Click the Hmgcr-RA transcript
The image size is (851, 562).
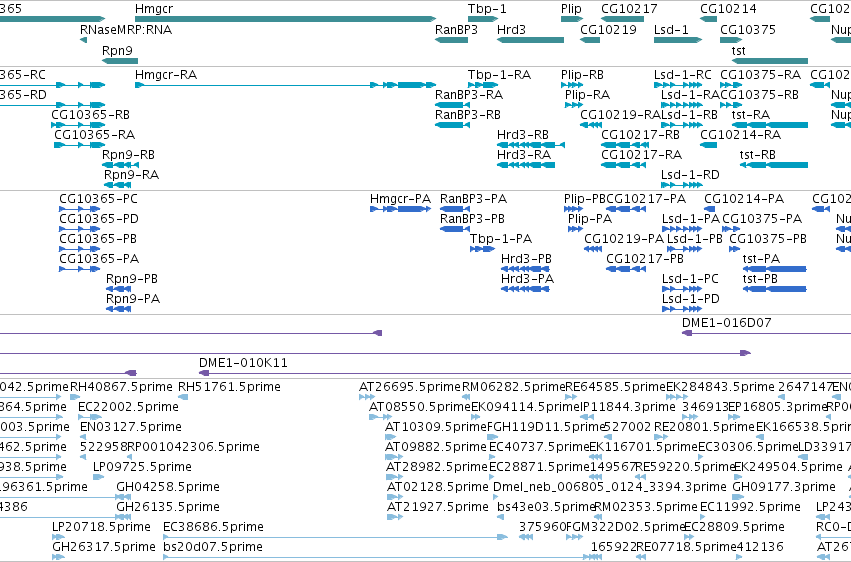coord(285,85)
